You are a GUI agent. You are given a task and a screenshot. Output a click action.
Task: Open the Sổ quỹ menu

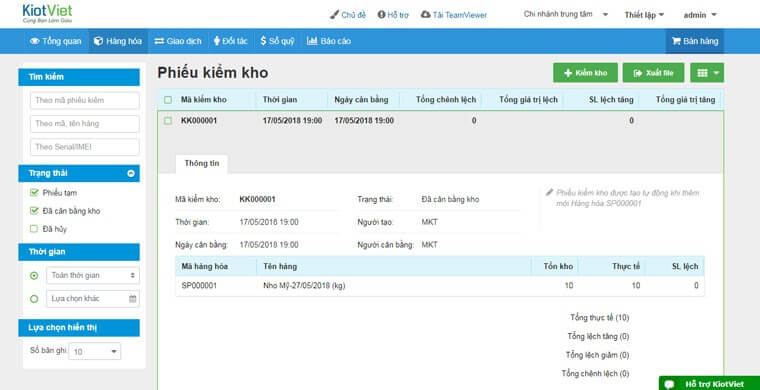[x=277, y=41]
